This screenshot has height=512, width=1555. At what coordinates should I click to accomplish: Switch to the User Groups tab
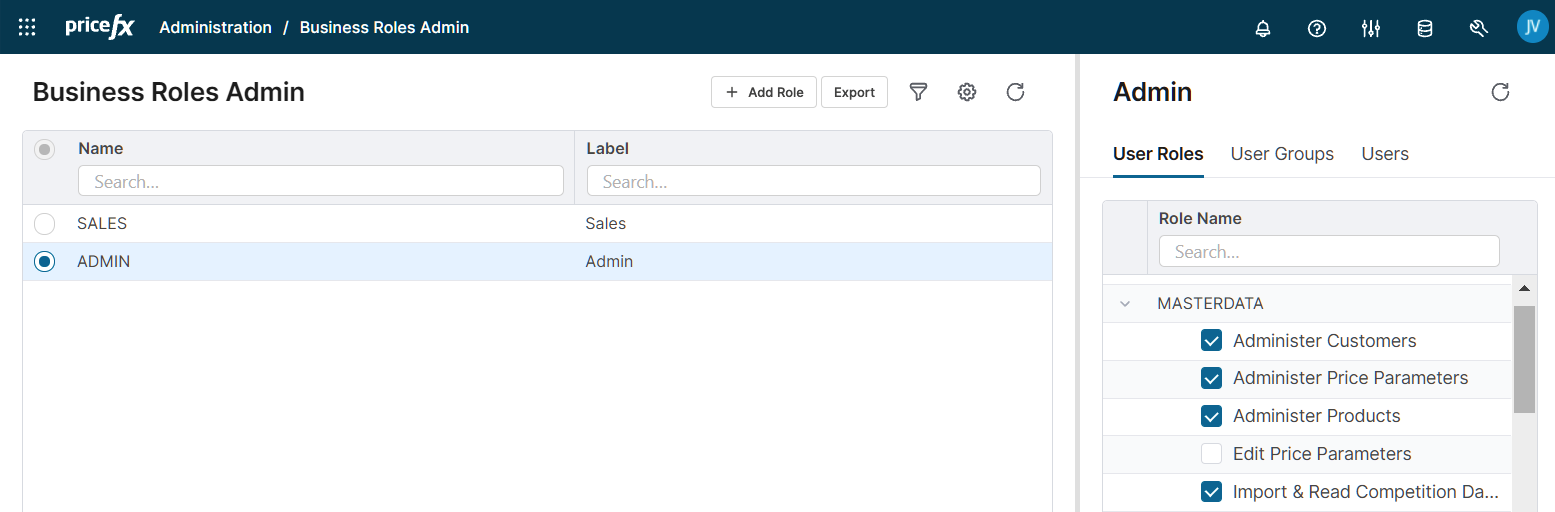point(1282,154)
